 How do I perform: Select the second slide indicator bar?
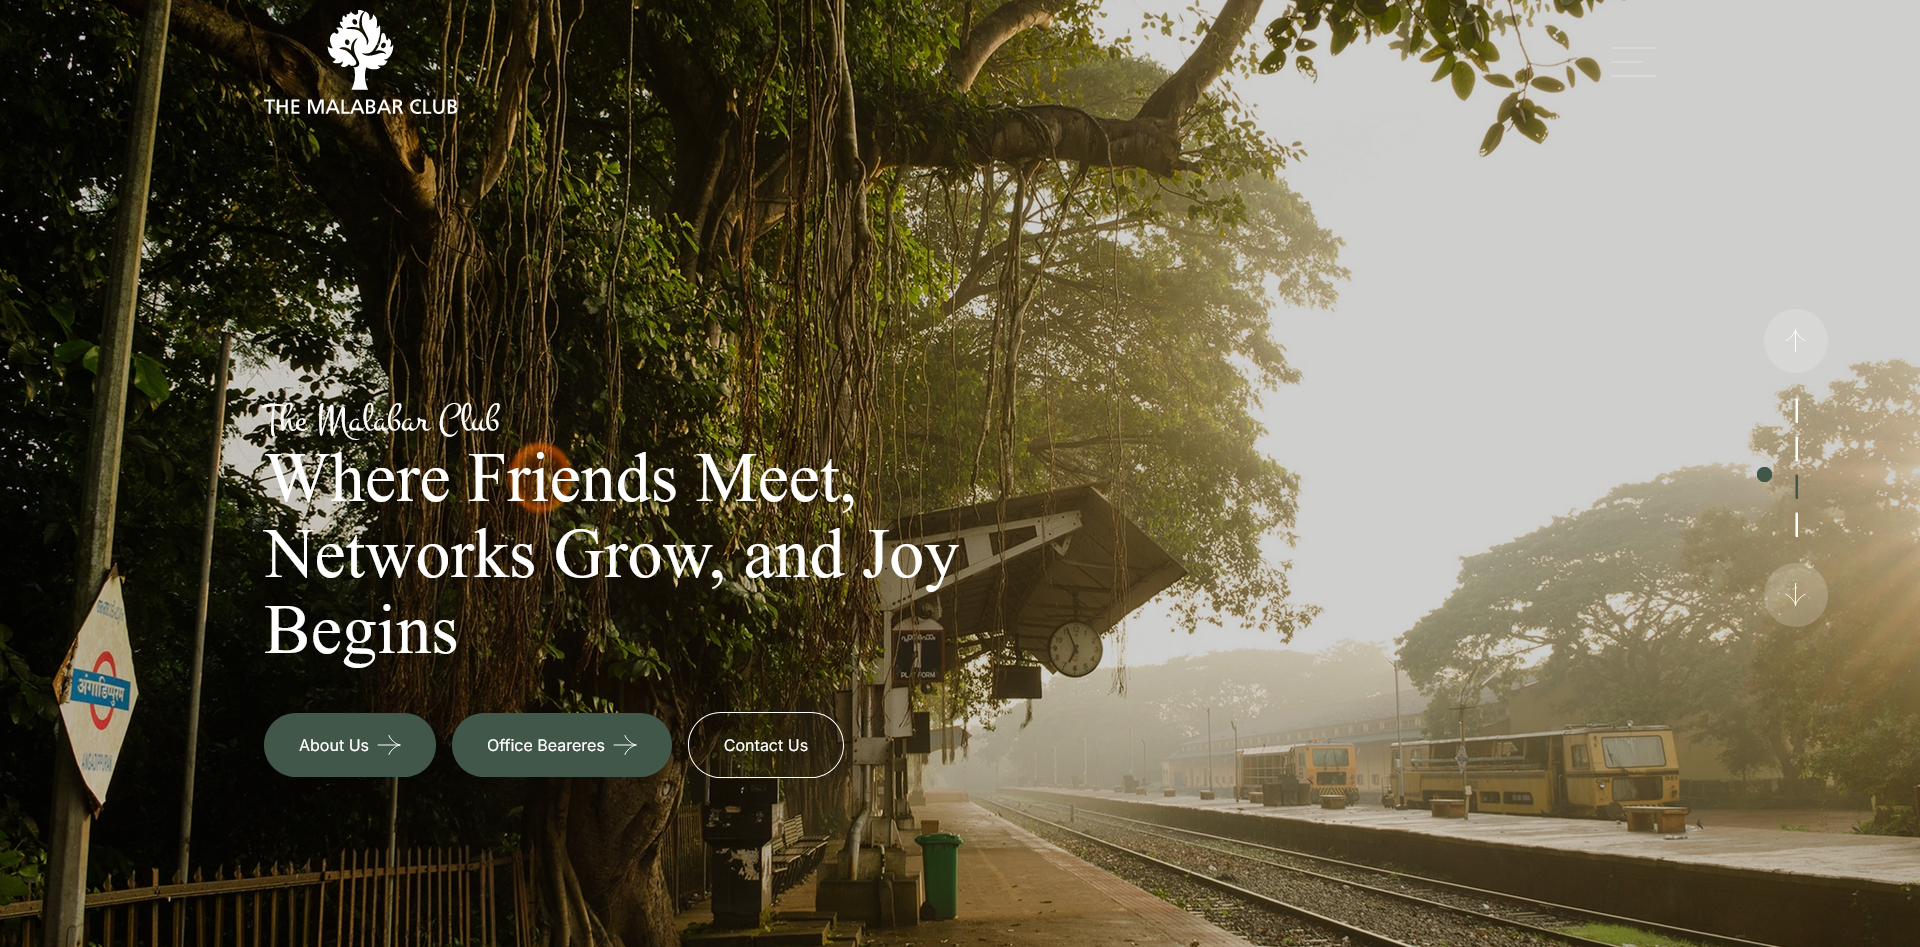click(x=1796, y=448)
